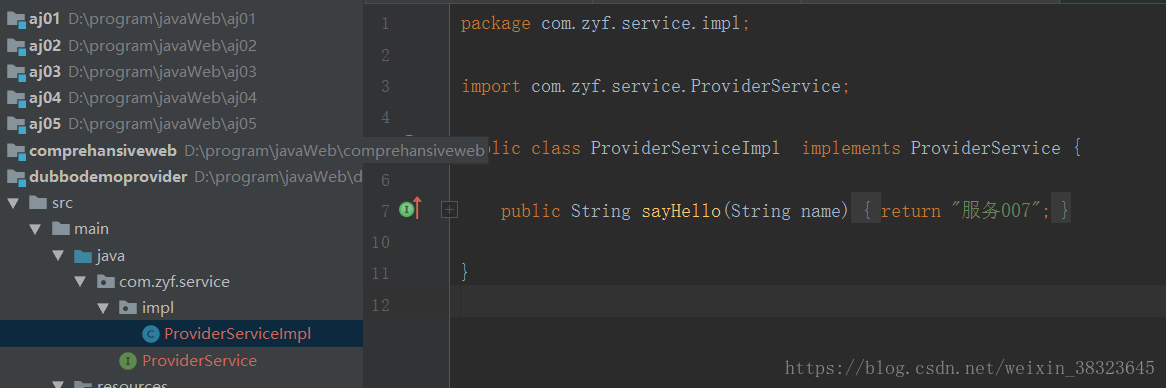Click line number 11 in the gutter
Viewport: 1166px width, 388px height.
pos(380,274)
